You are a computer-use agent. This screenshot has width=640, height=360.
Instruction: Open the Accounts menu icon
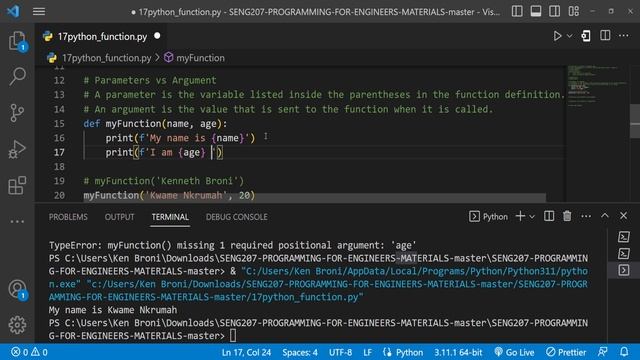[17, 289]
